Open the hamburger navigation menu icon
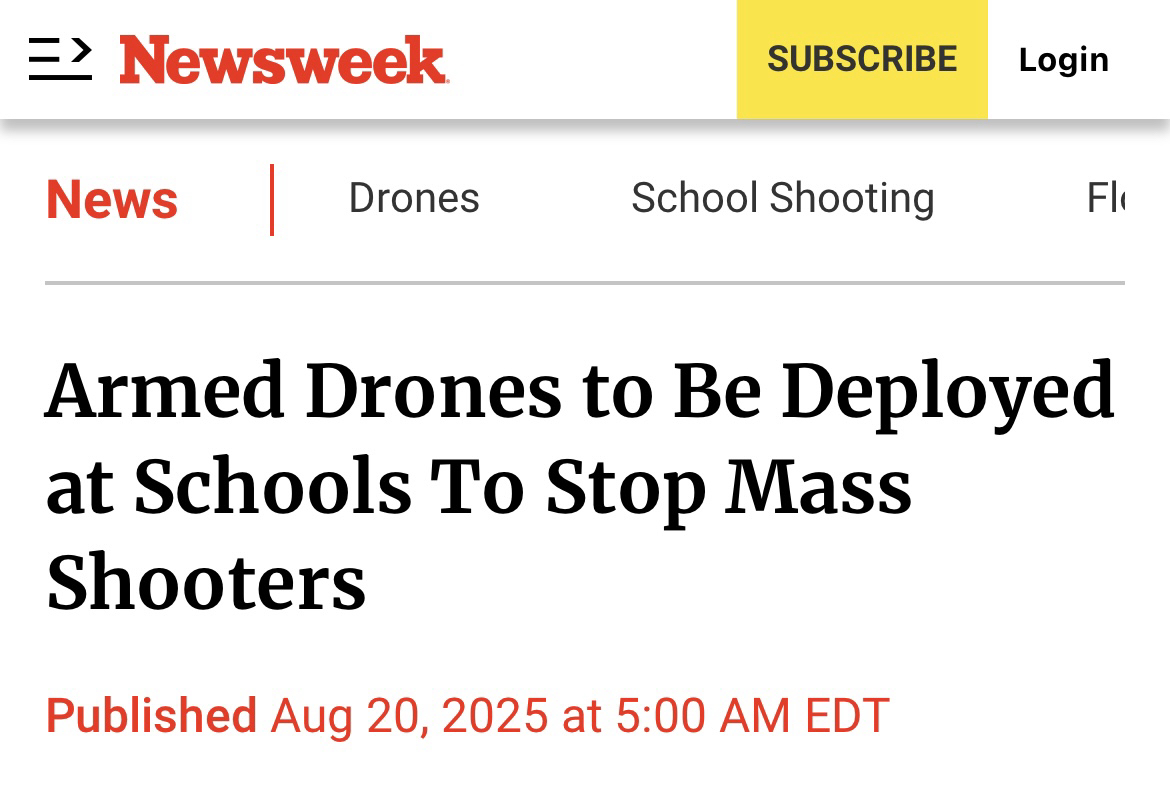The width and height of the screenshot is (1170, 803). (60, 58)
